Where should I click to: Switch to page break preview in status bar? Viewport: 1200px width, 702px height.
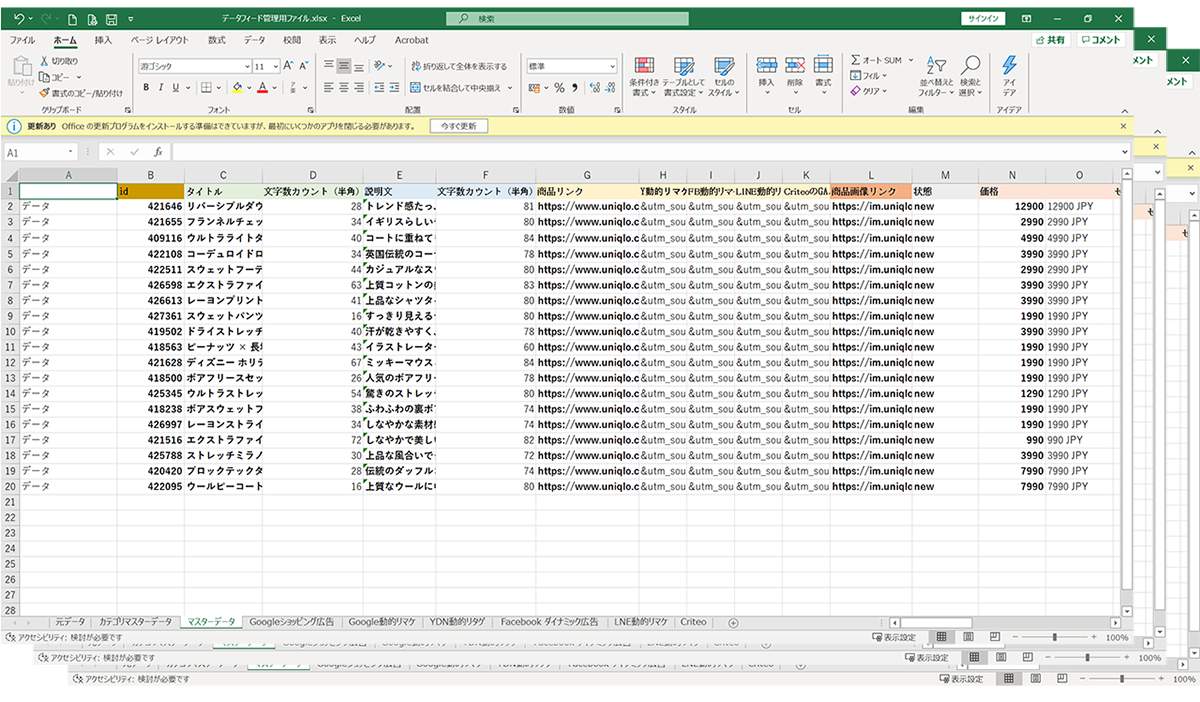(x=994, y=637)
